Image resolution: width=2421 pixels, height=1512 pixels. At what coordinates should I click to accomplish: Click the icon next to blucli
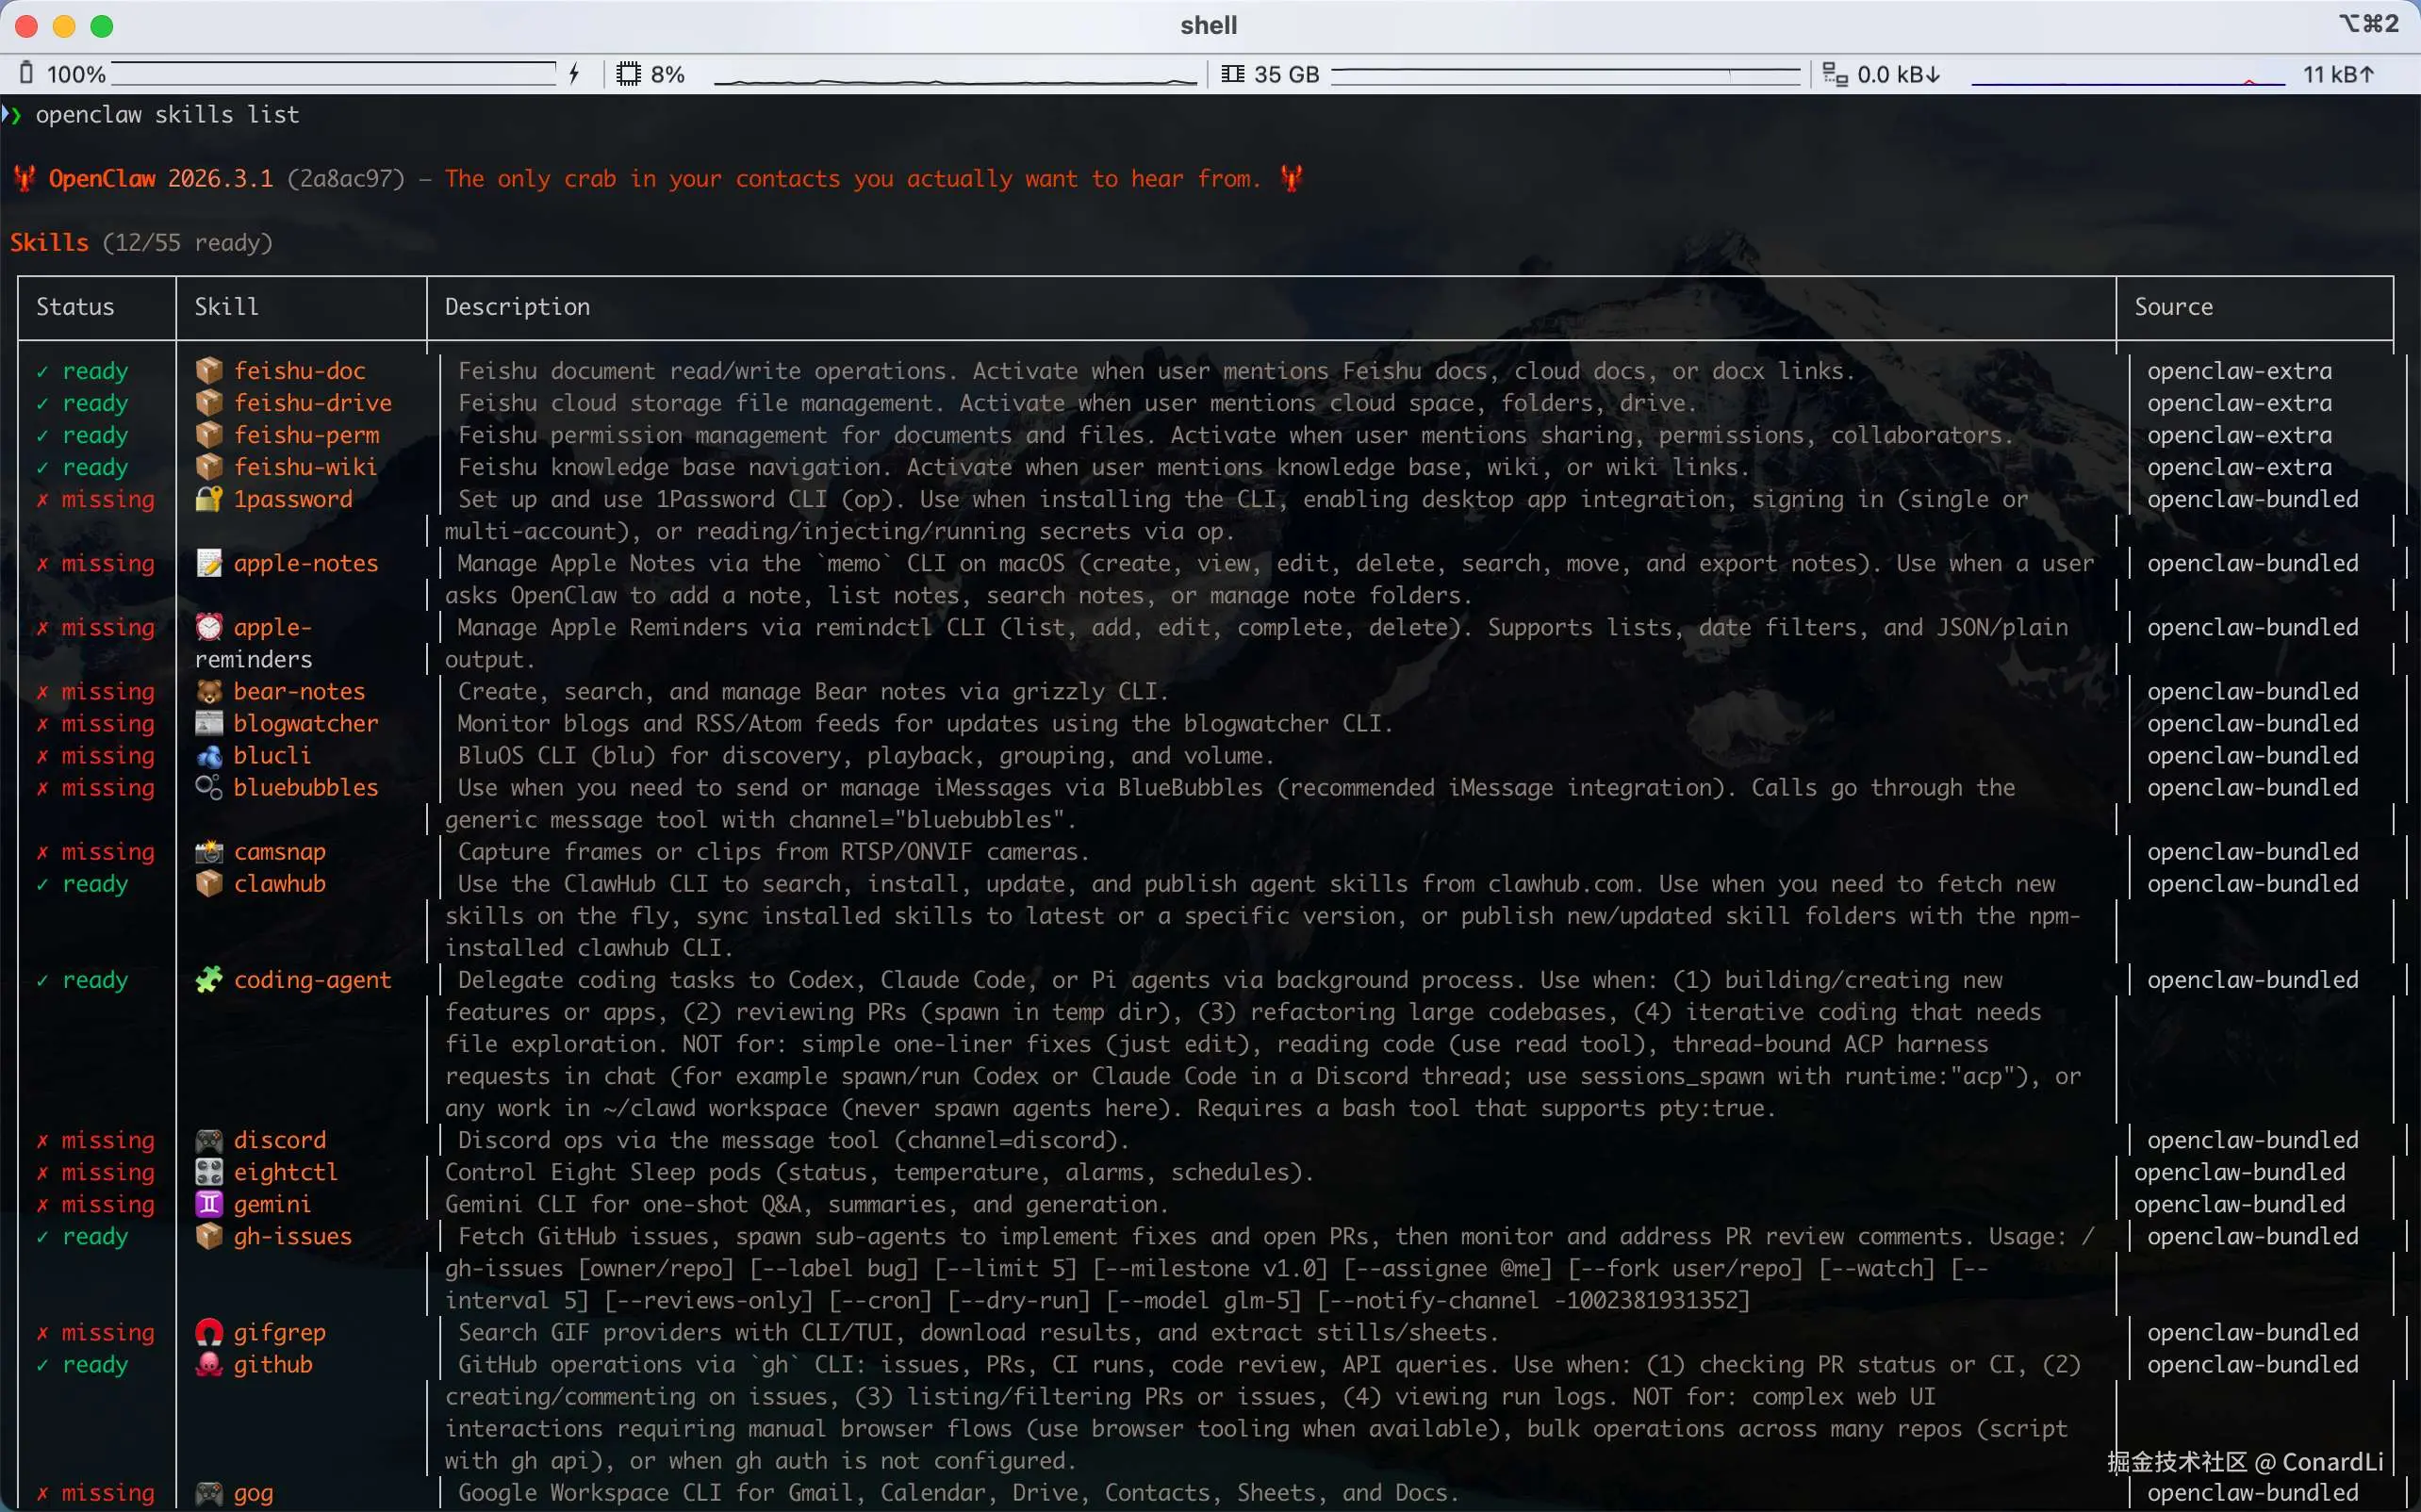(209, 755)
